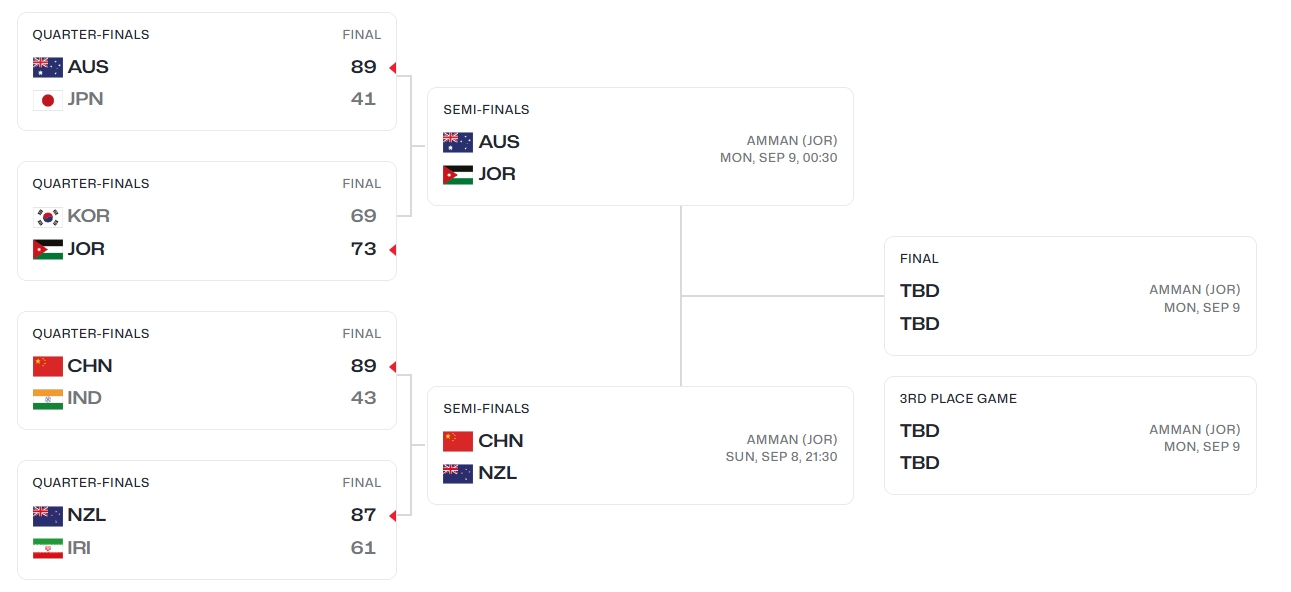Open the Final game card
The height and width of the screenshot is (592, 1291).
click(x=1070, y=296)
